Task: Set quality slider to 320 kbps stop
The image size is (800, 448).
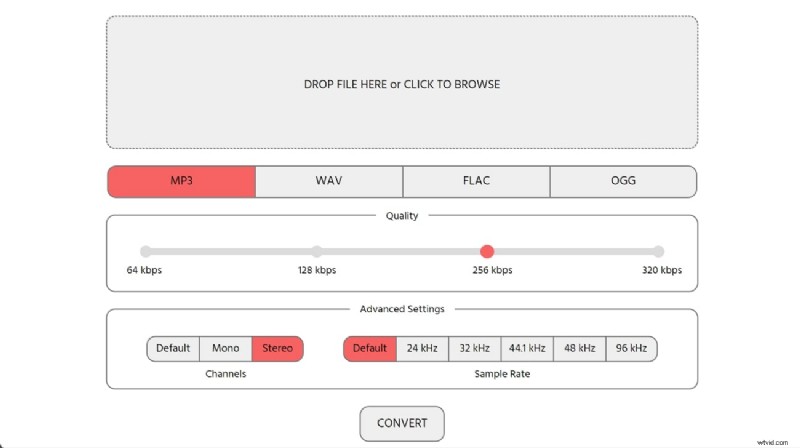Action: click(658, 251)
